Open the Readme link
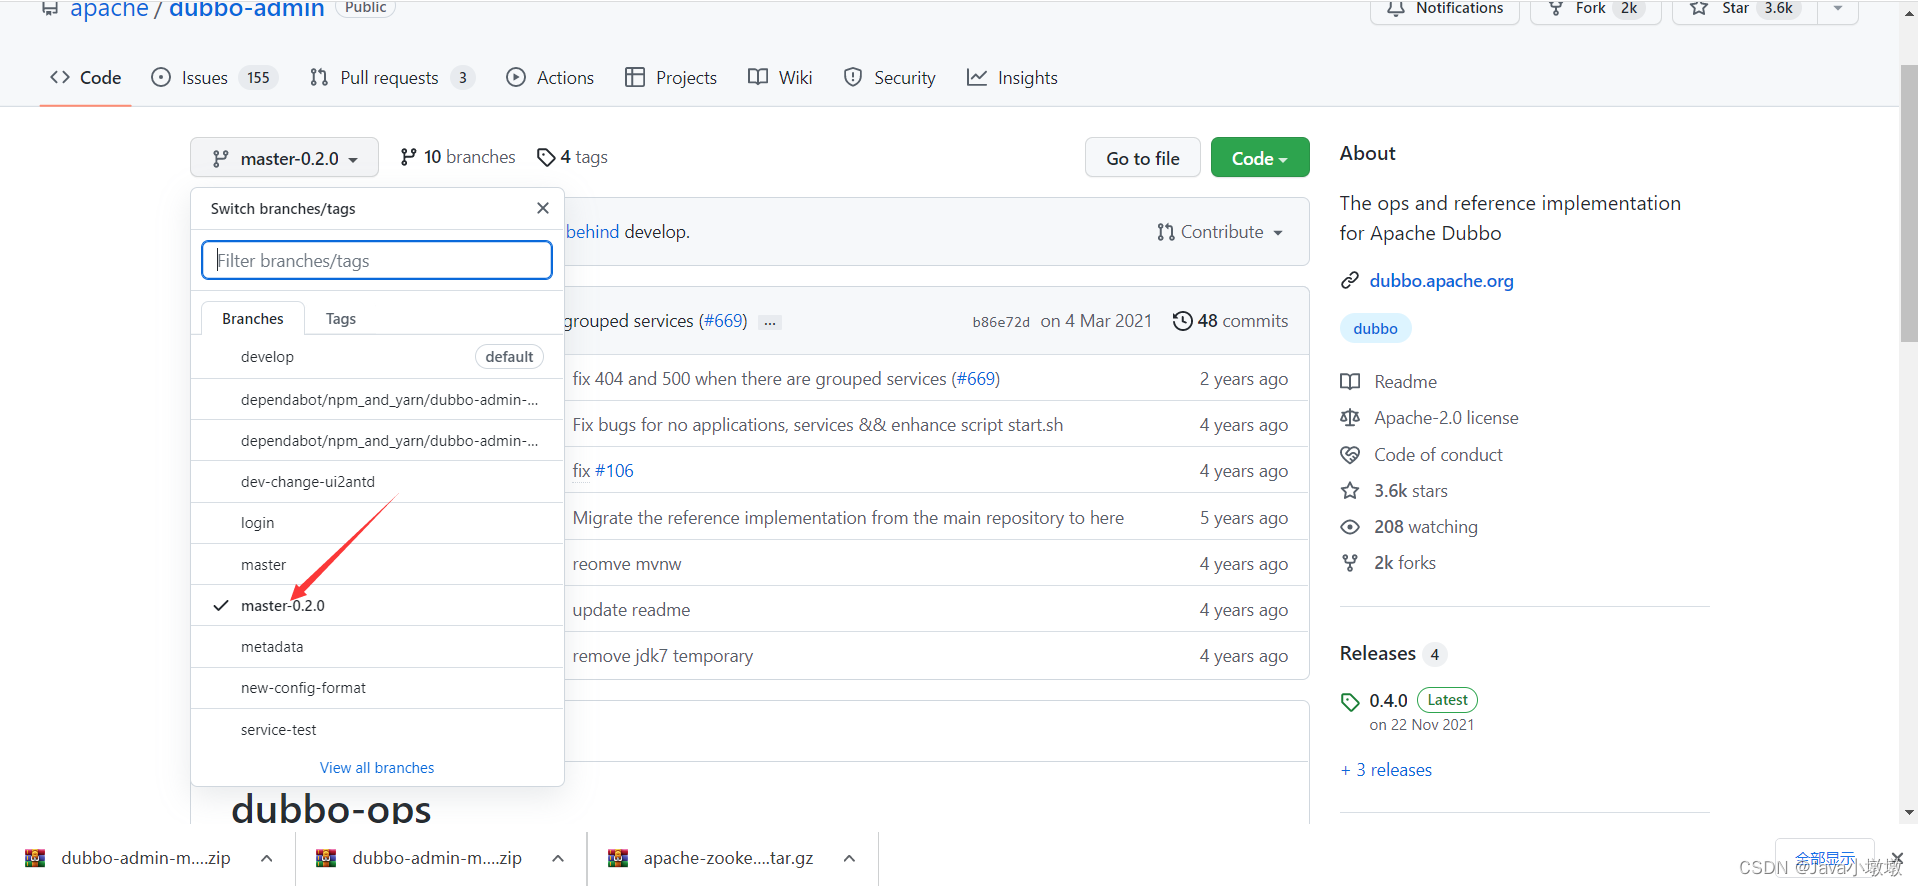The height and width of the screenshot is (886, 1918). click(1405, 382)
